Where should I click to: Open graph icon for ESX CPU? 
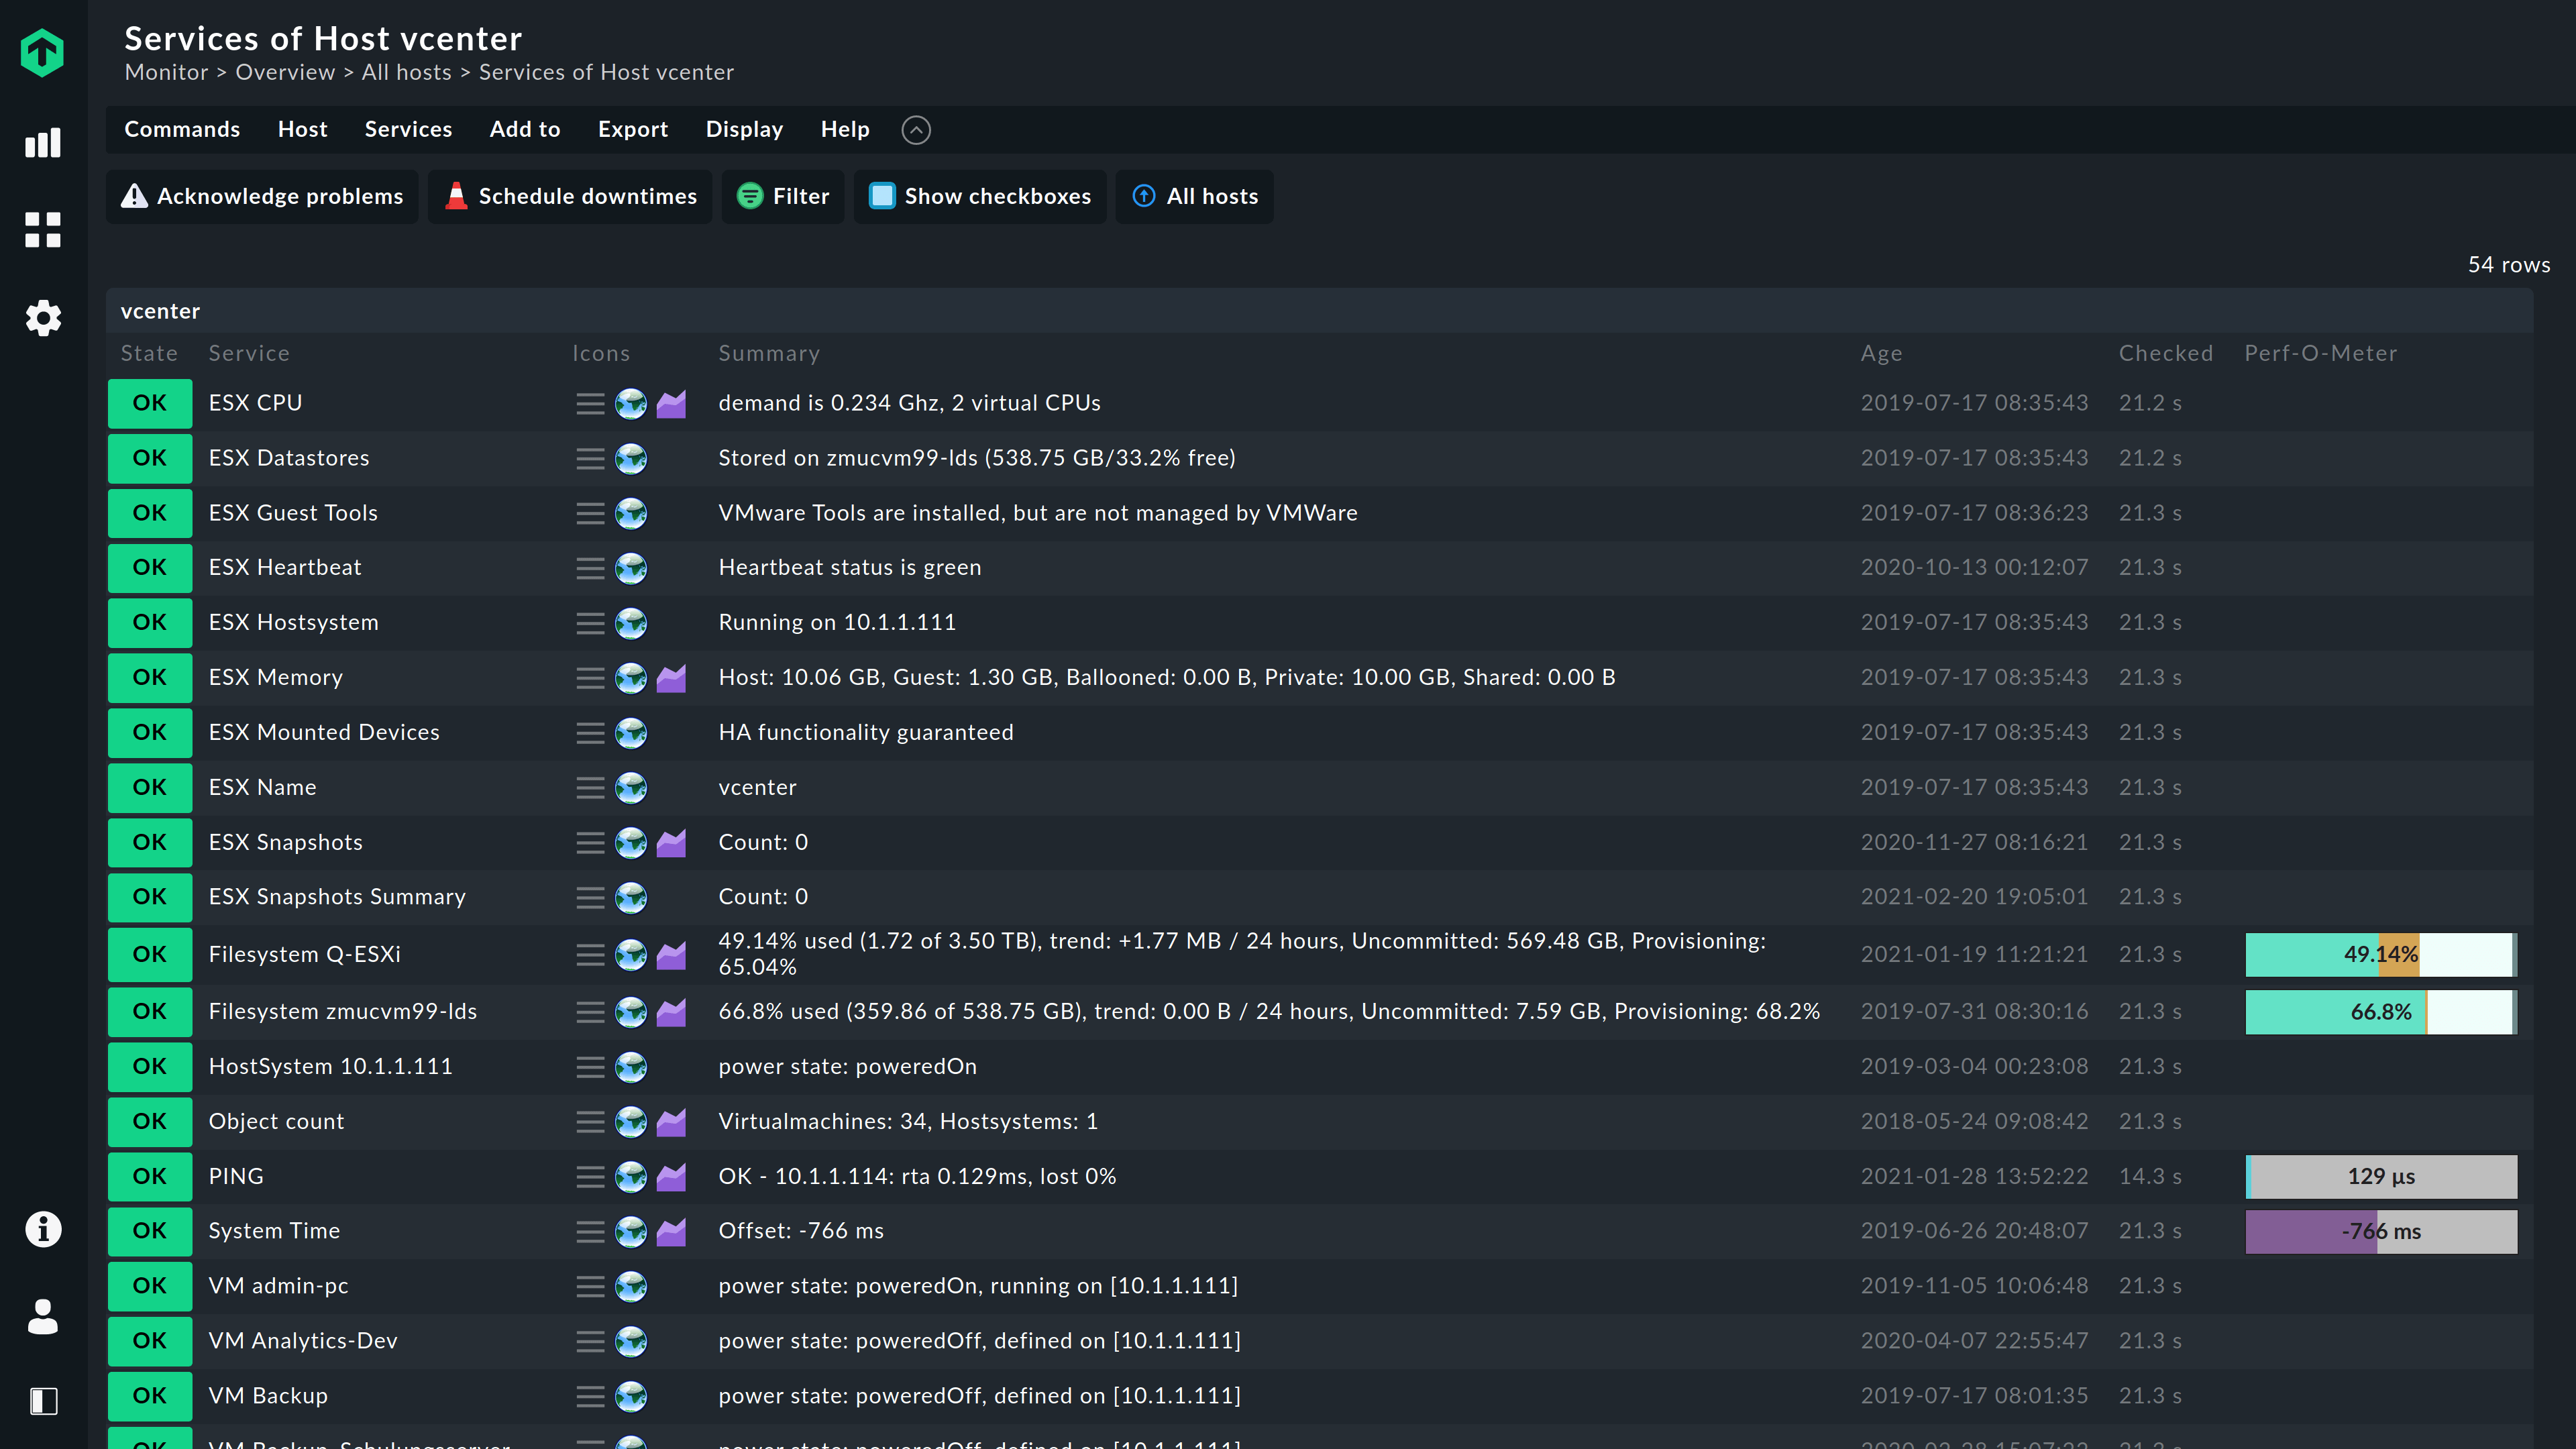click(671, 404)
